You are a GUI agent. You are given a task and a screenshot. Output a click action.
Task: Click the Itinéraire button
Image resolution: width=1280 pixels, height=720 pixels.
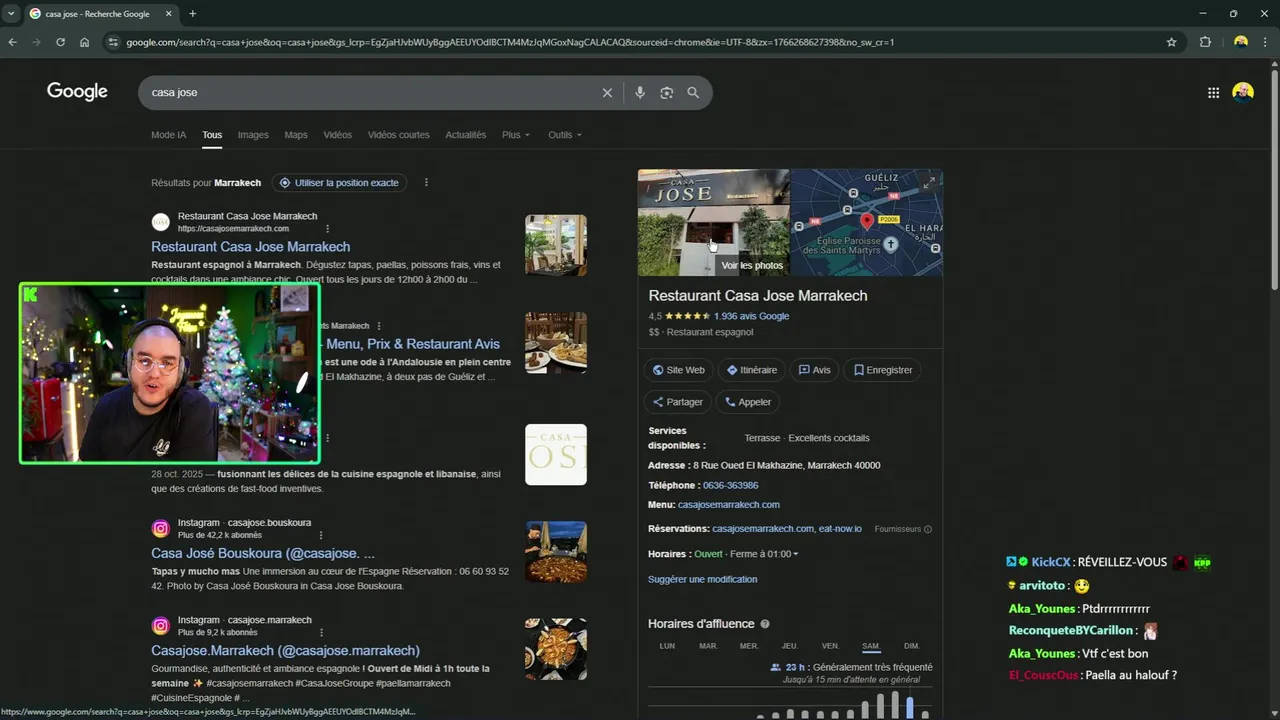(752, 370)
